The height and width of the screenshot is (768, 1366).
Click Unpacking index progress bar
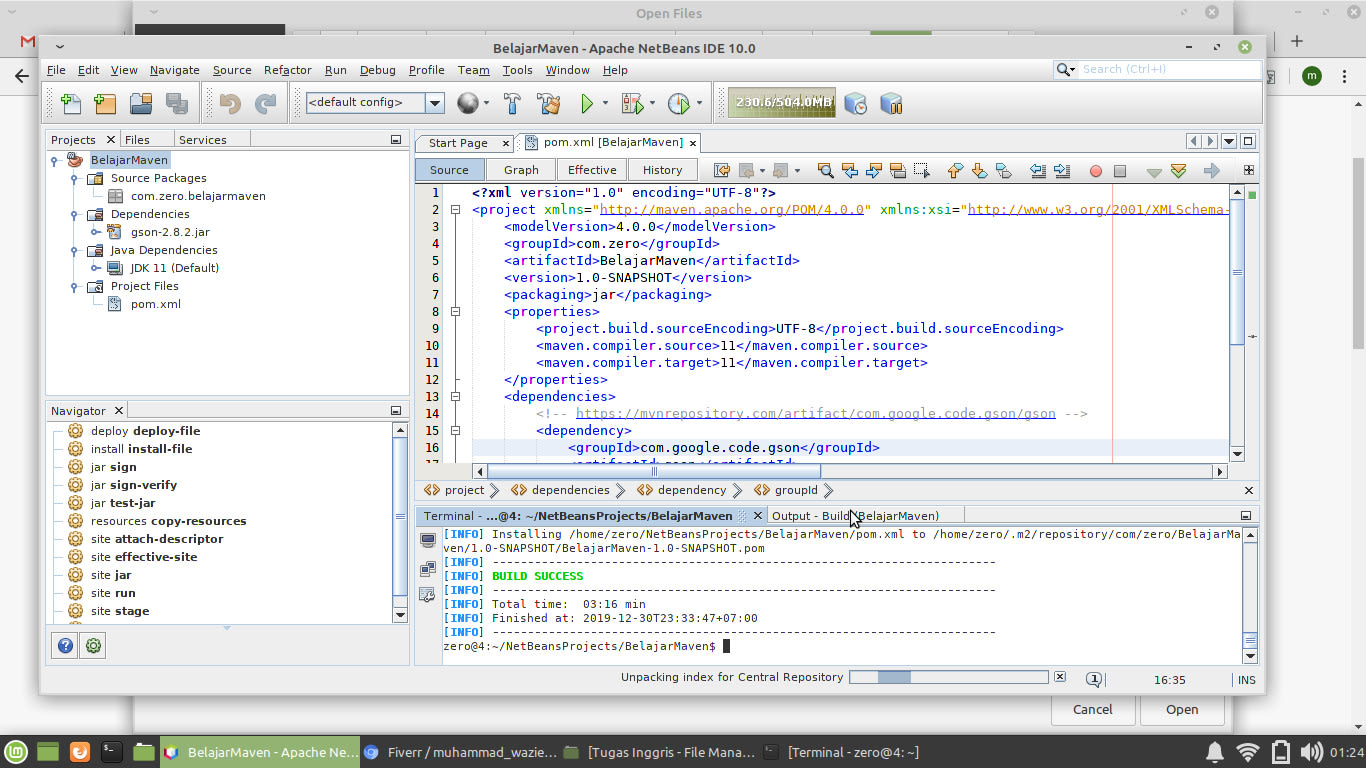click(948, 677)
